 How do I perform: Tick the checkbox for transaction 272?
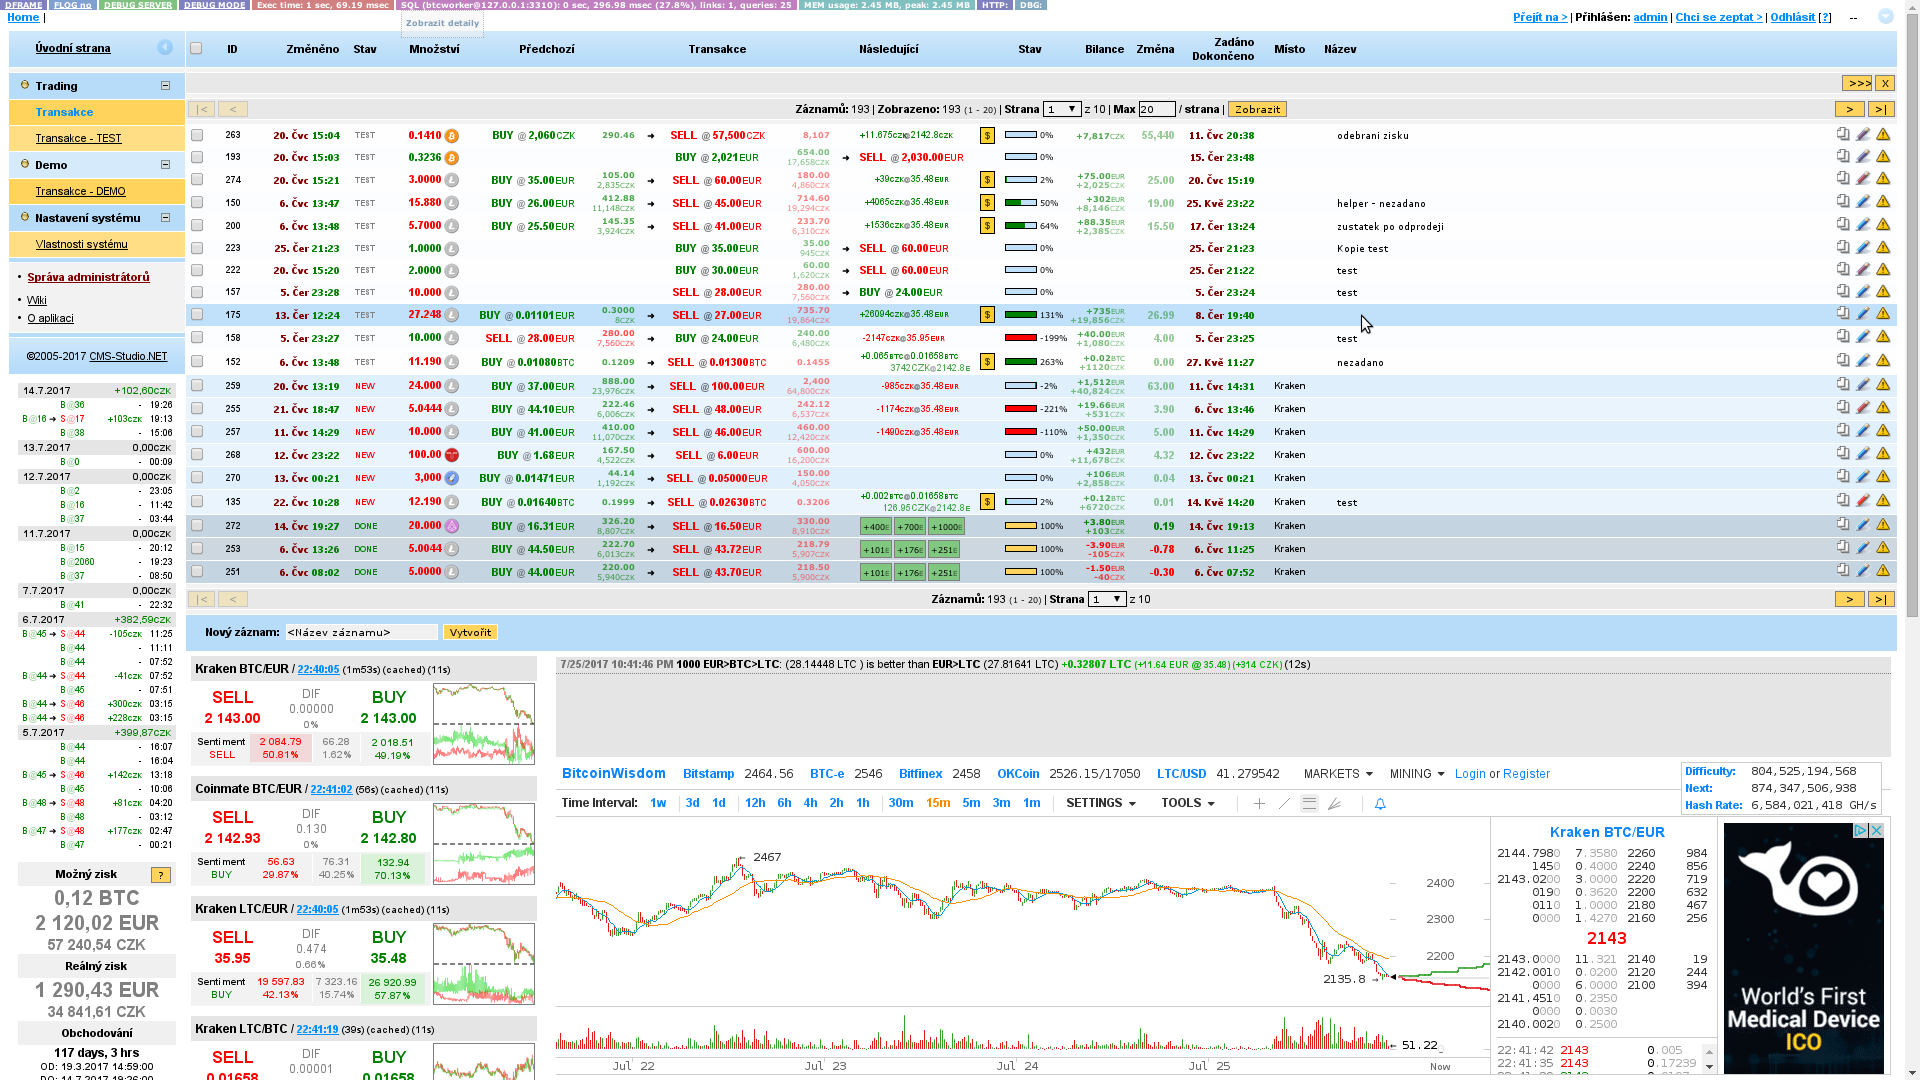(x=197, y=526)
